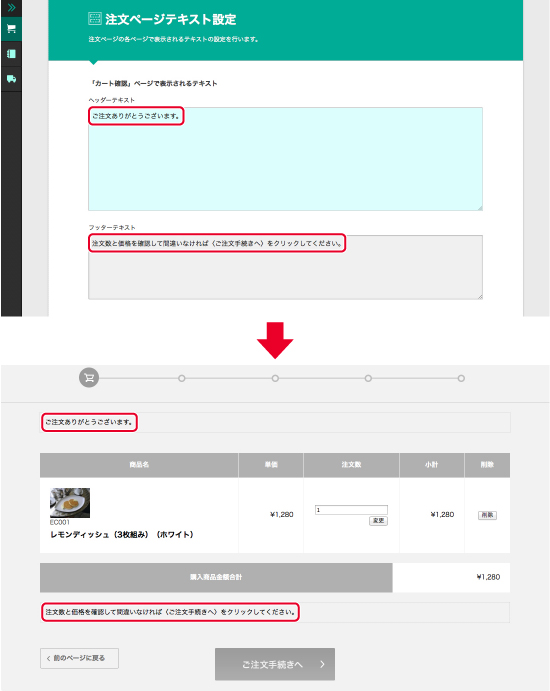This screenshot has width=550, height=691.
Task: Click the order quantity input field
Action: pyautogui.click(x=351, y=510)
